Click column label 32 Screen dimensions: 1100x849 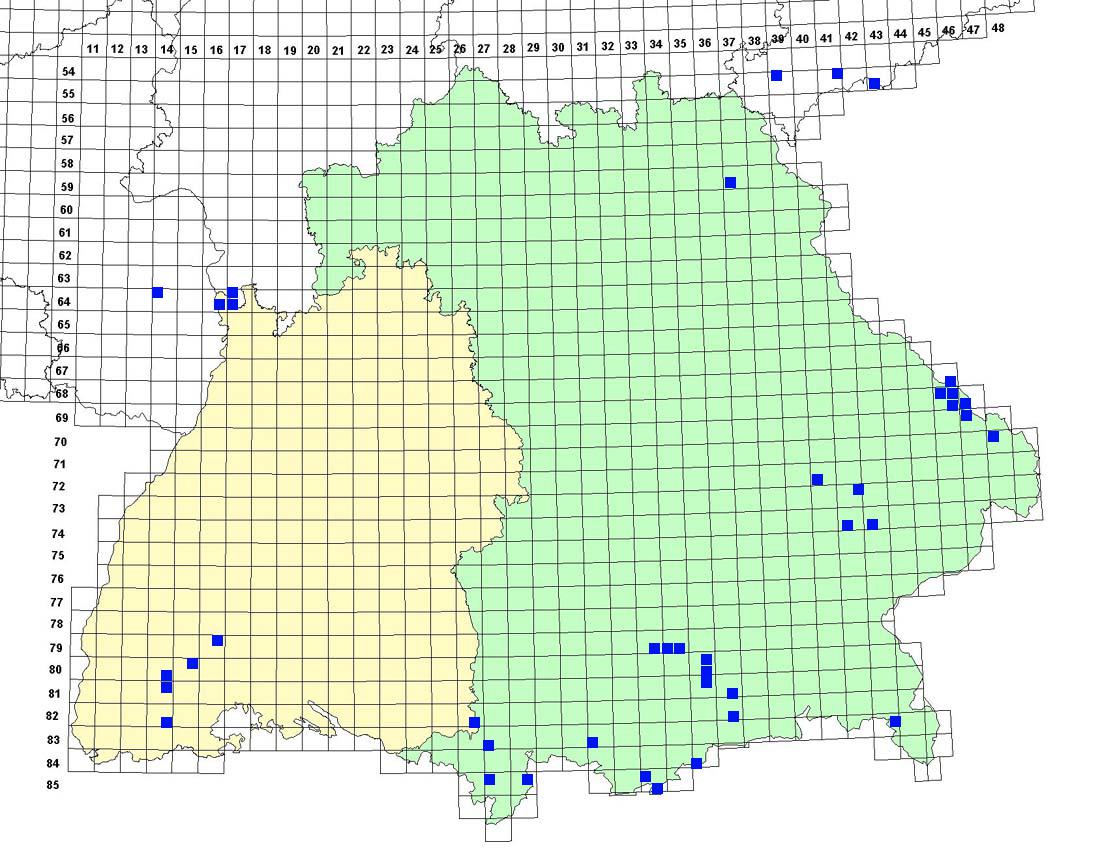pos(608,46)
